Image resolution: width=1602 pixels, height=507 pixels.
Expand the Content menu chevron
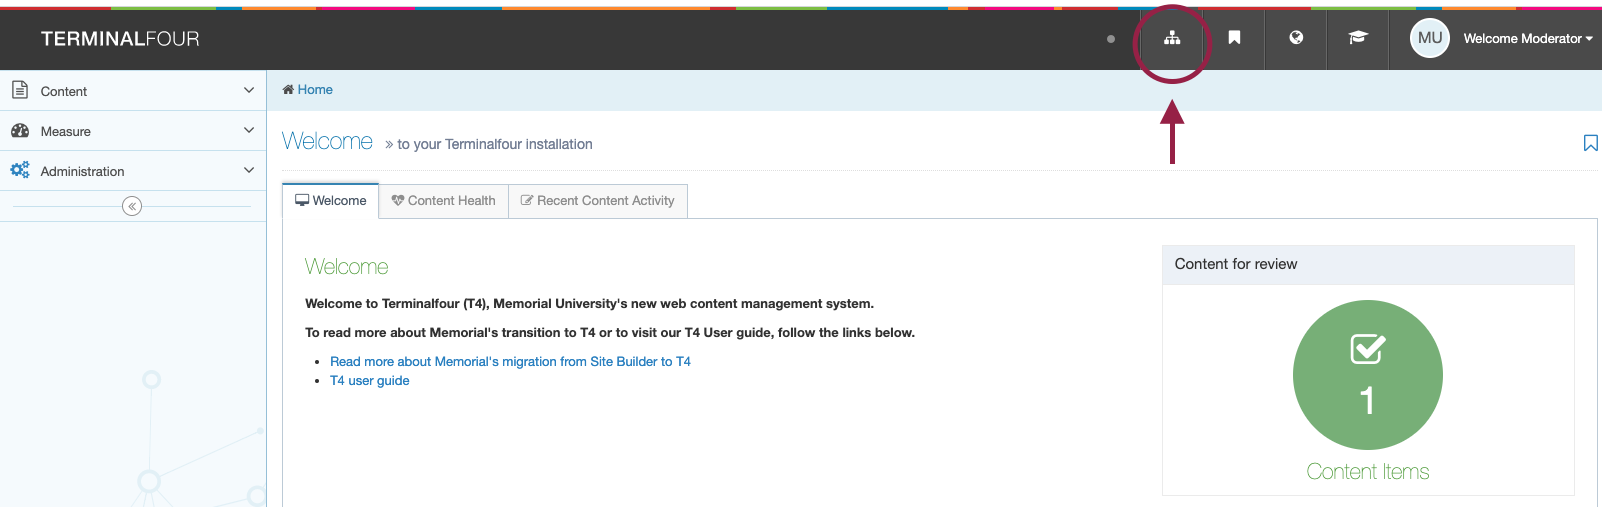click(249, 90)
